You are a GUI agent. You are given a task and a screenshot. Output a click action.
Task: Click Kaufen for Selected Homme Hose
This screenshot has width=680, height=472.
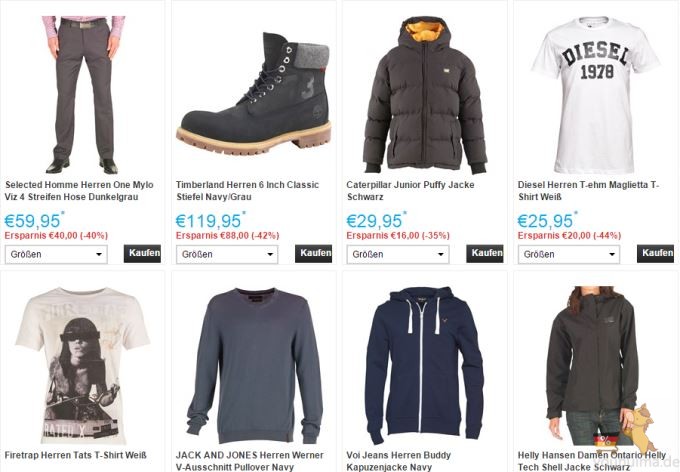pos(142,253)
